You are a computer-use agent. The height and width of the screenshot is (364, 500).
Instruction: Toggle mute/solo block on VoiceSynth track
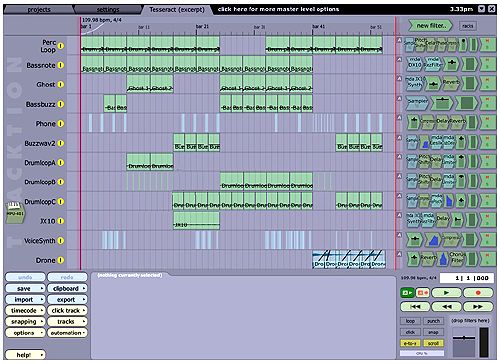tap(488, 239)
